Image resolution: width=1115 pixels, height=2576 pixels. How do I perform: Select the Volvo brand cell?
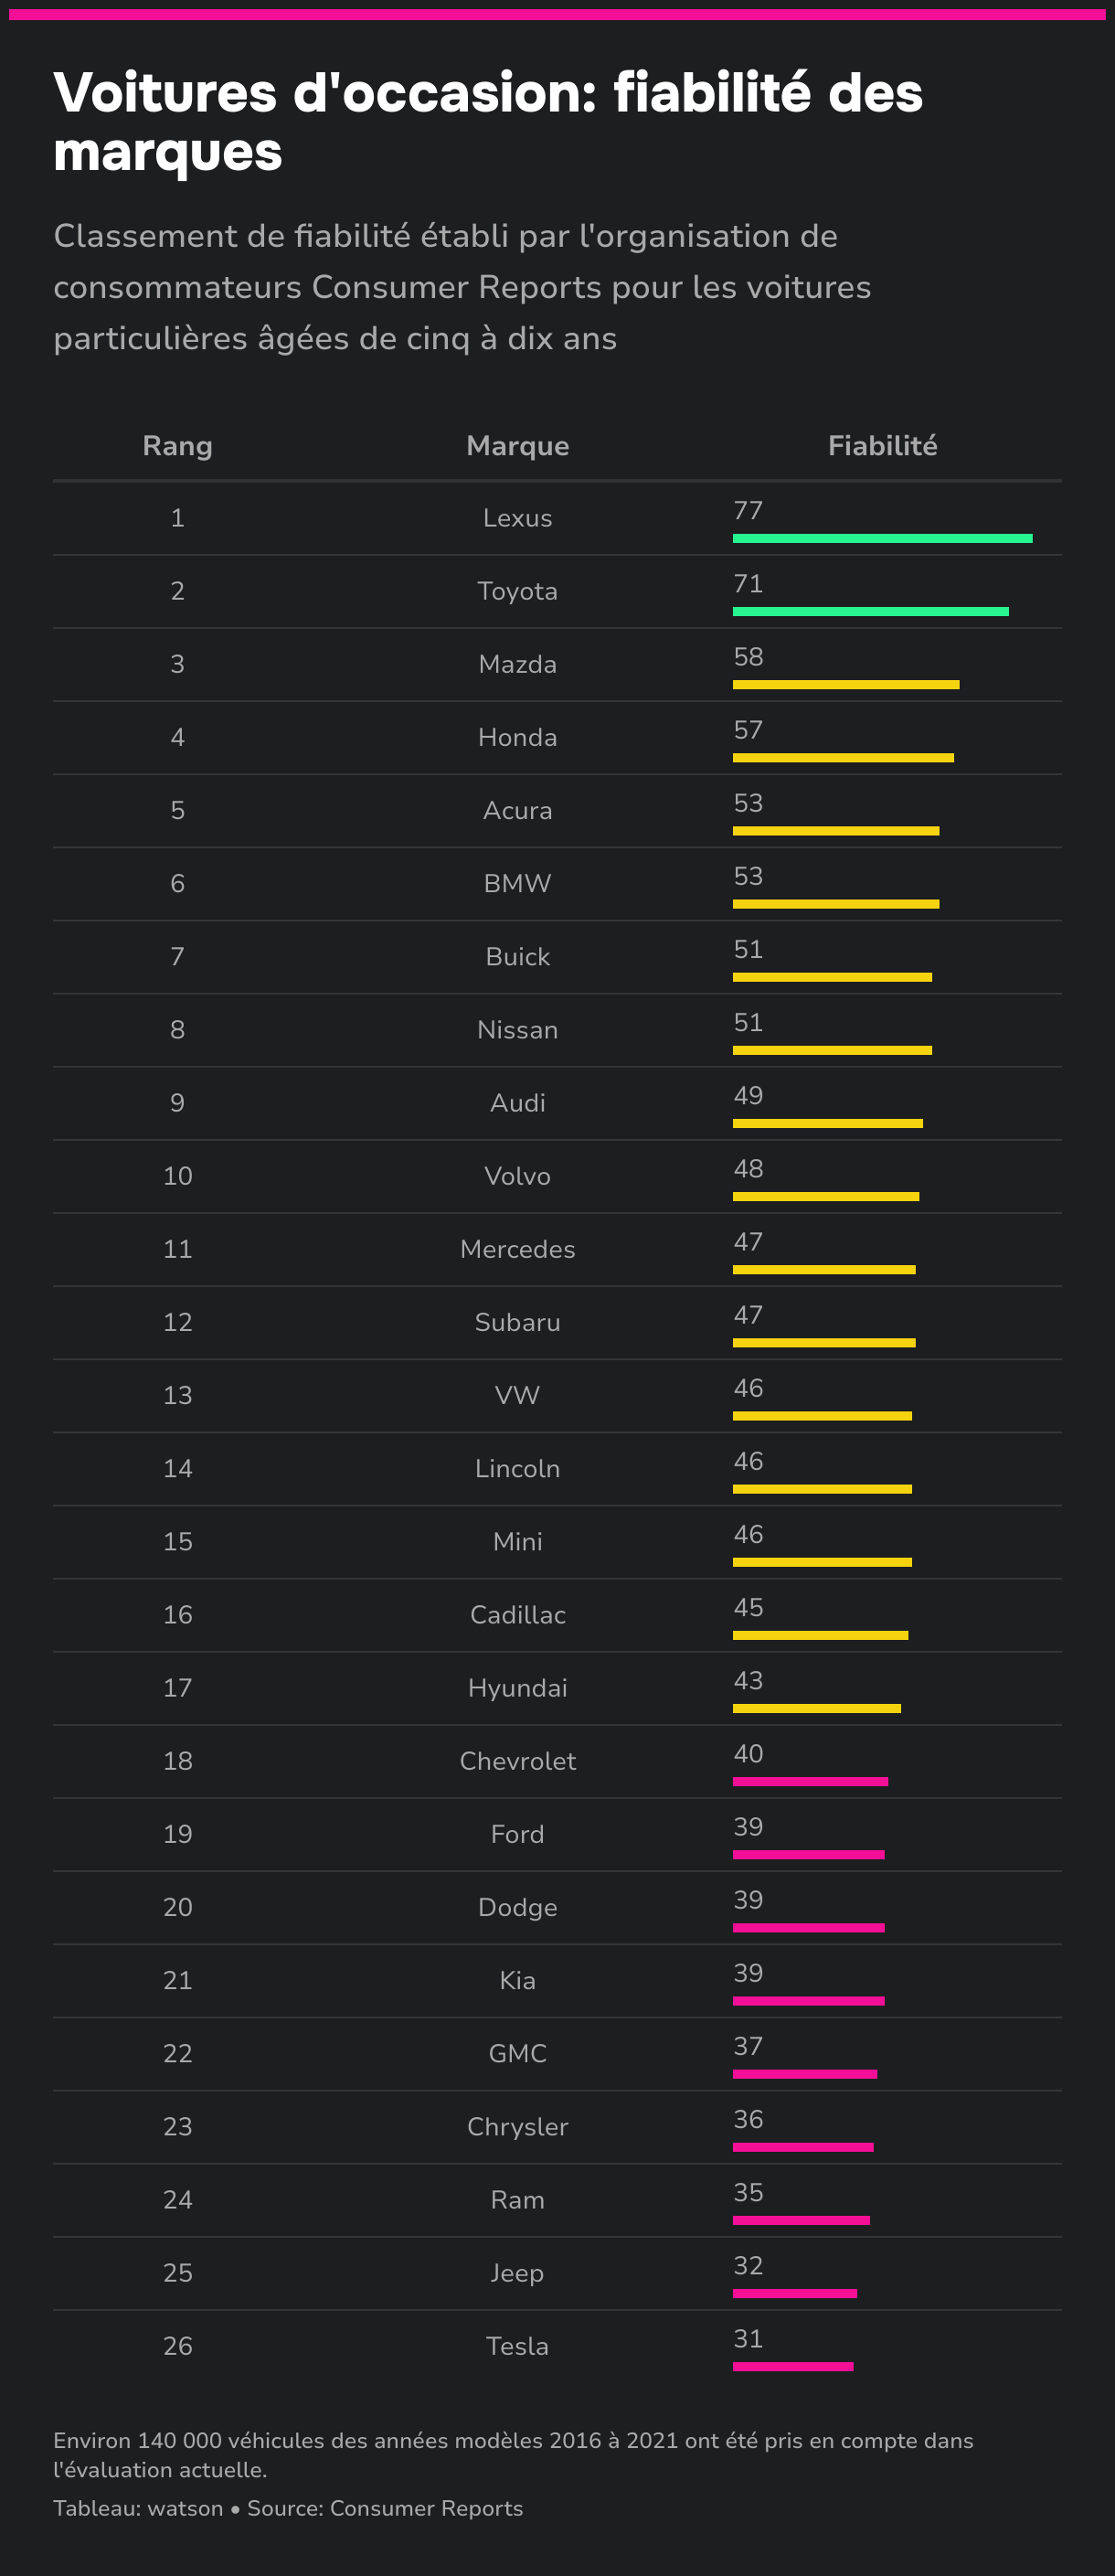pos(517,1176)
